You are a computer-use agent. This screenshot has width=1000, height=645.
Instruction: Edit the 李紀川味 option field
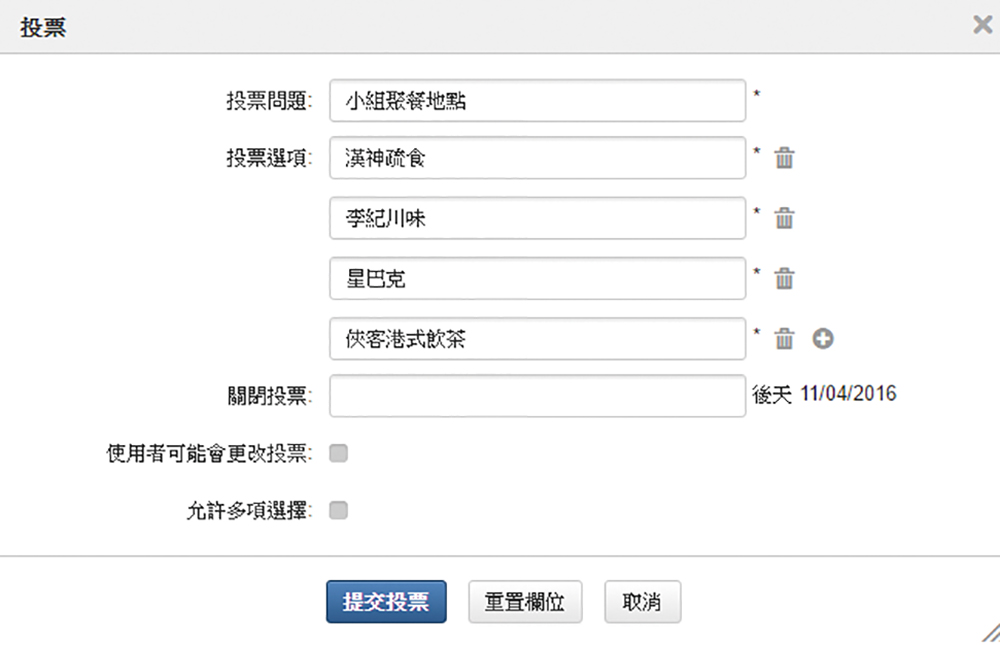(x=538, y=218)
